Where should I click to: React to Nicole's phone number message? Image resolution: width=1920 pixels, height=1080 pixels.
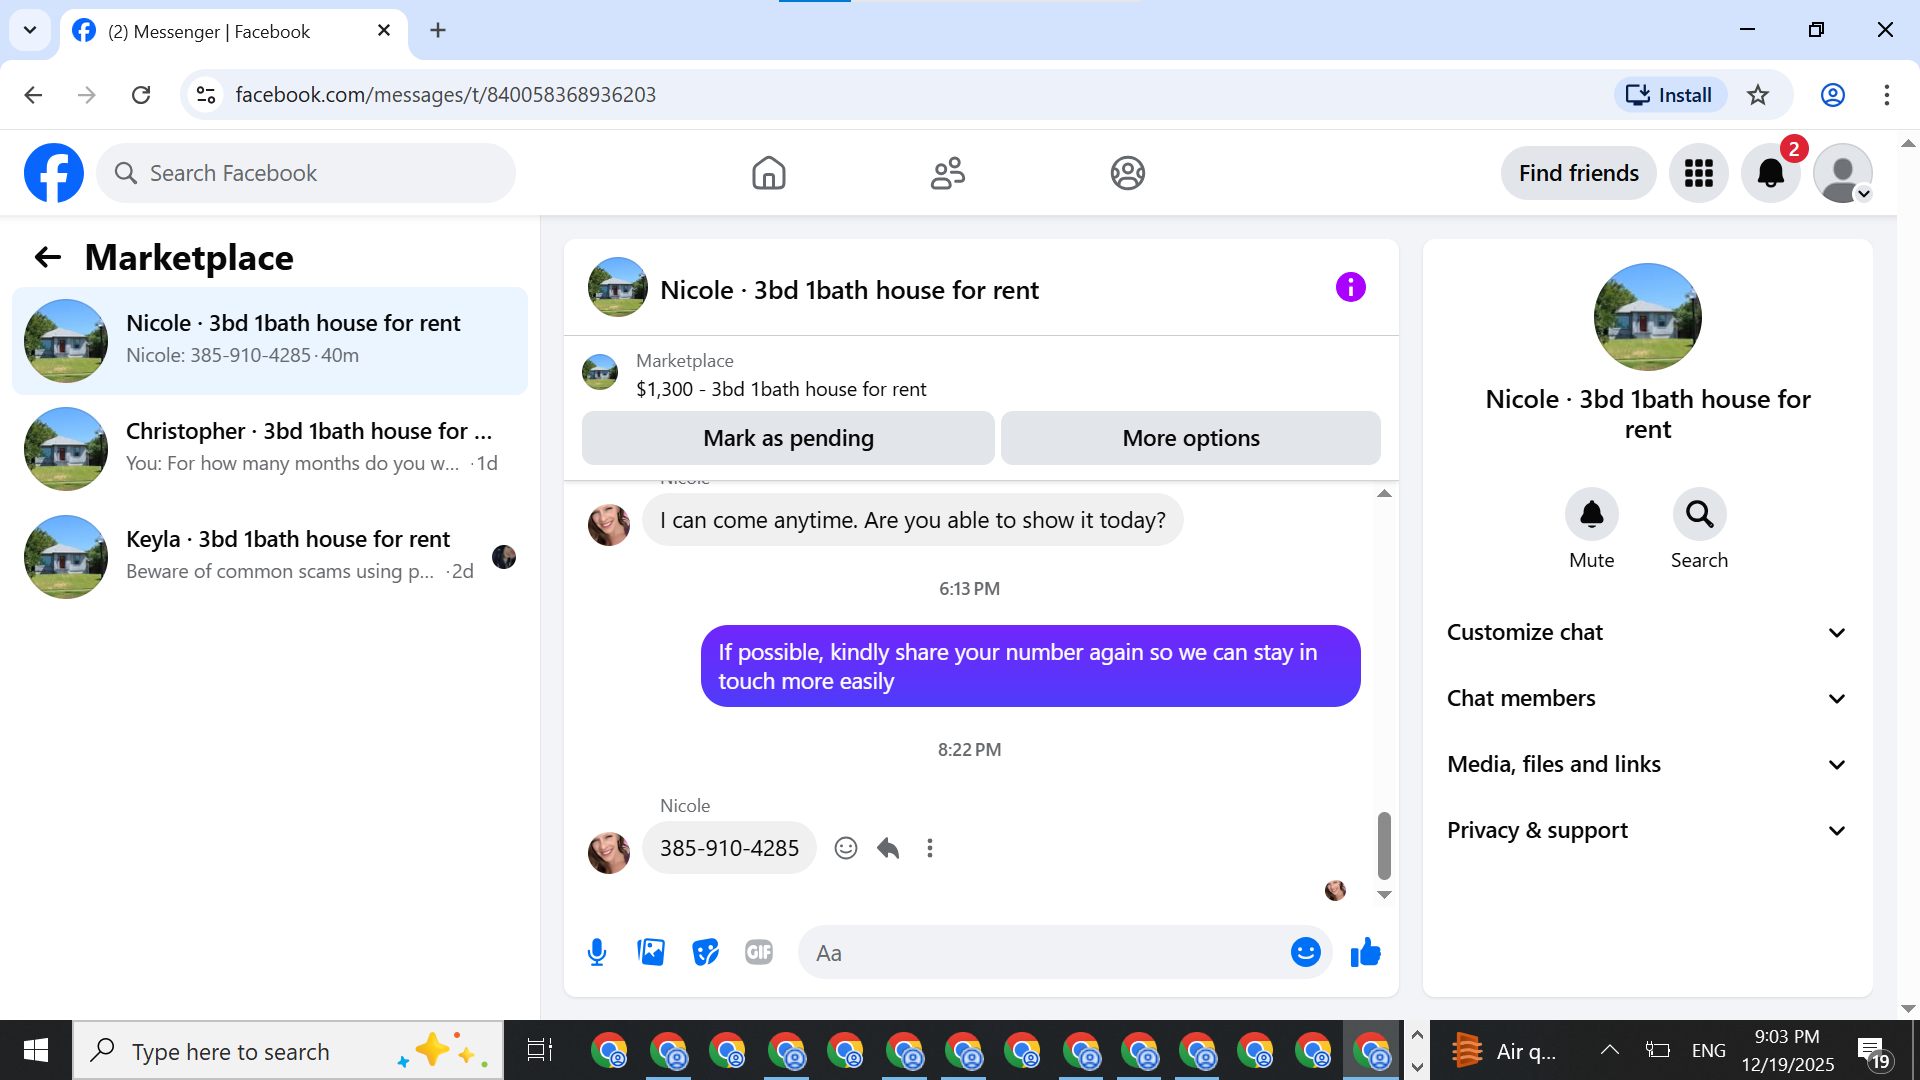tap(846, 848)
